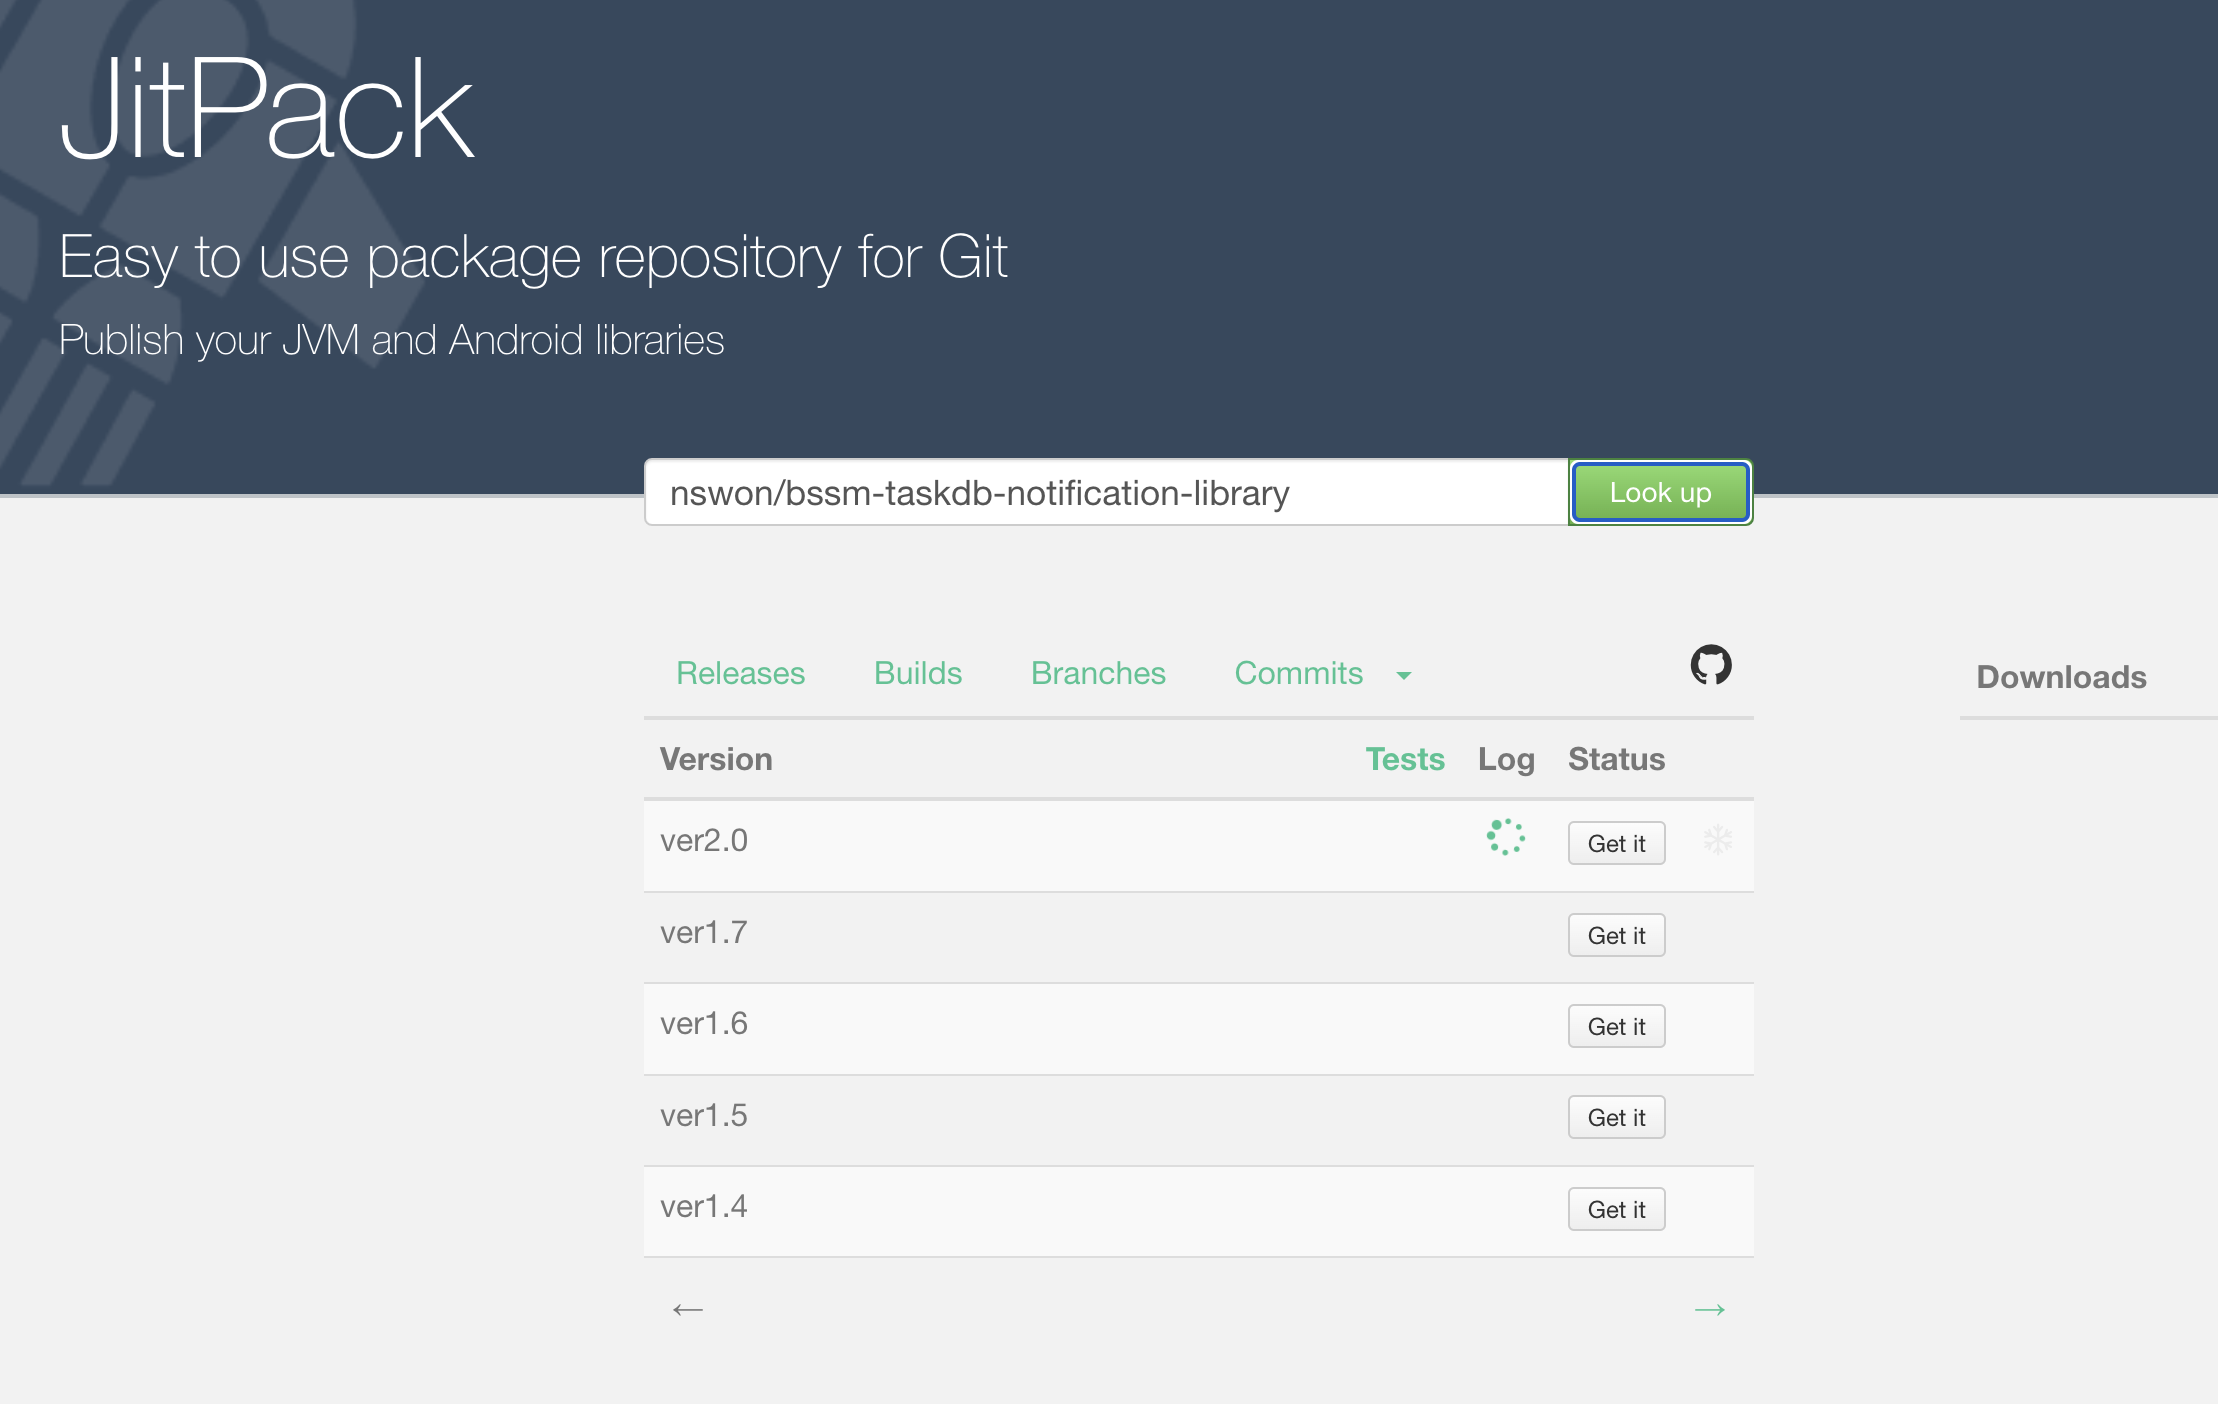The image size is (2218, 1404).
Task: Click the Log column header
Action: tap(1506, 759)
